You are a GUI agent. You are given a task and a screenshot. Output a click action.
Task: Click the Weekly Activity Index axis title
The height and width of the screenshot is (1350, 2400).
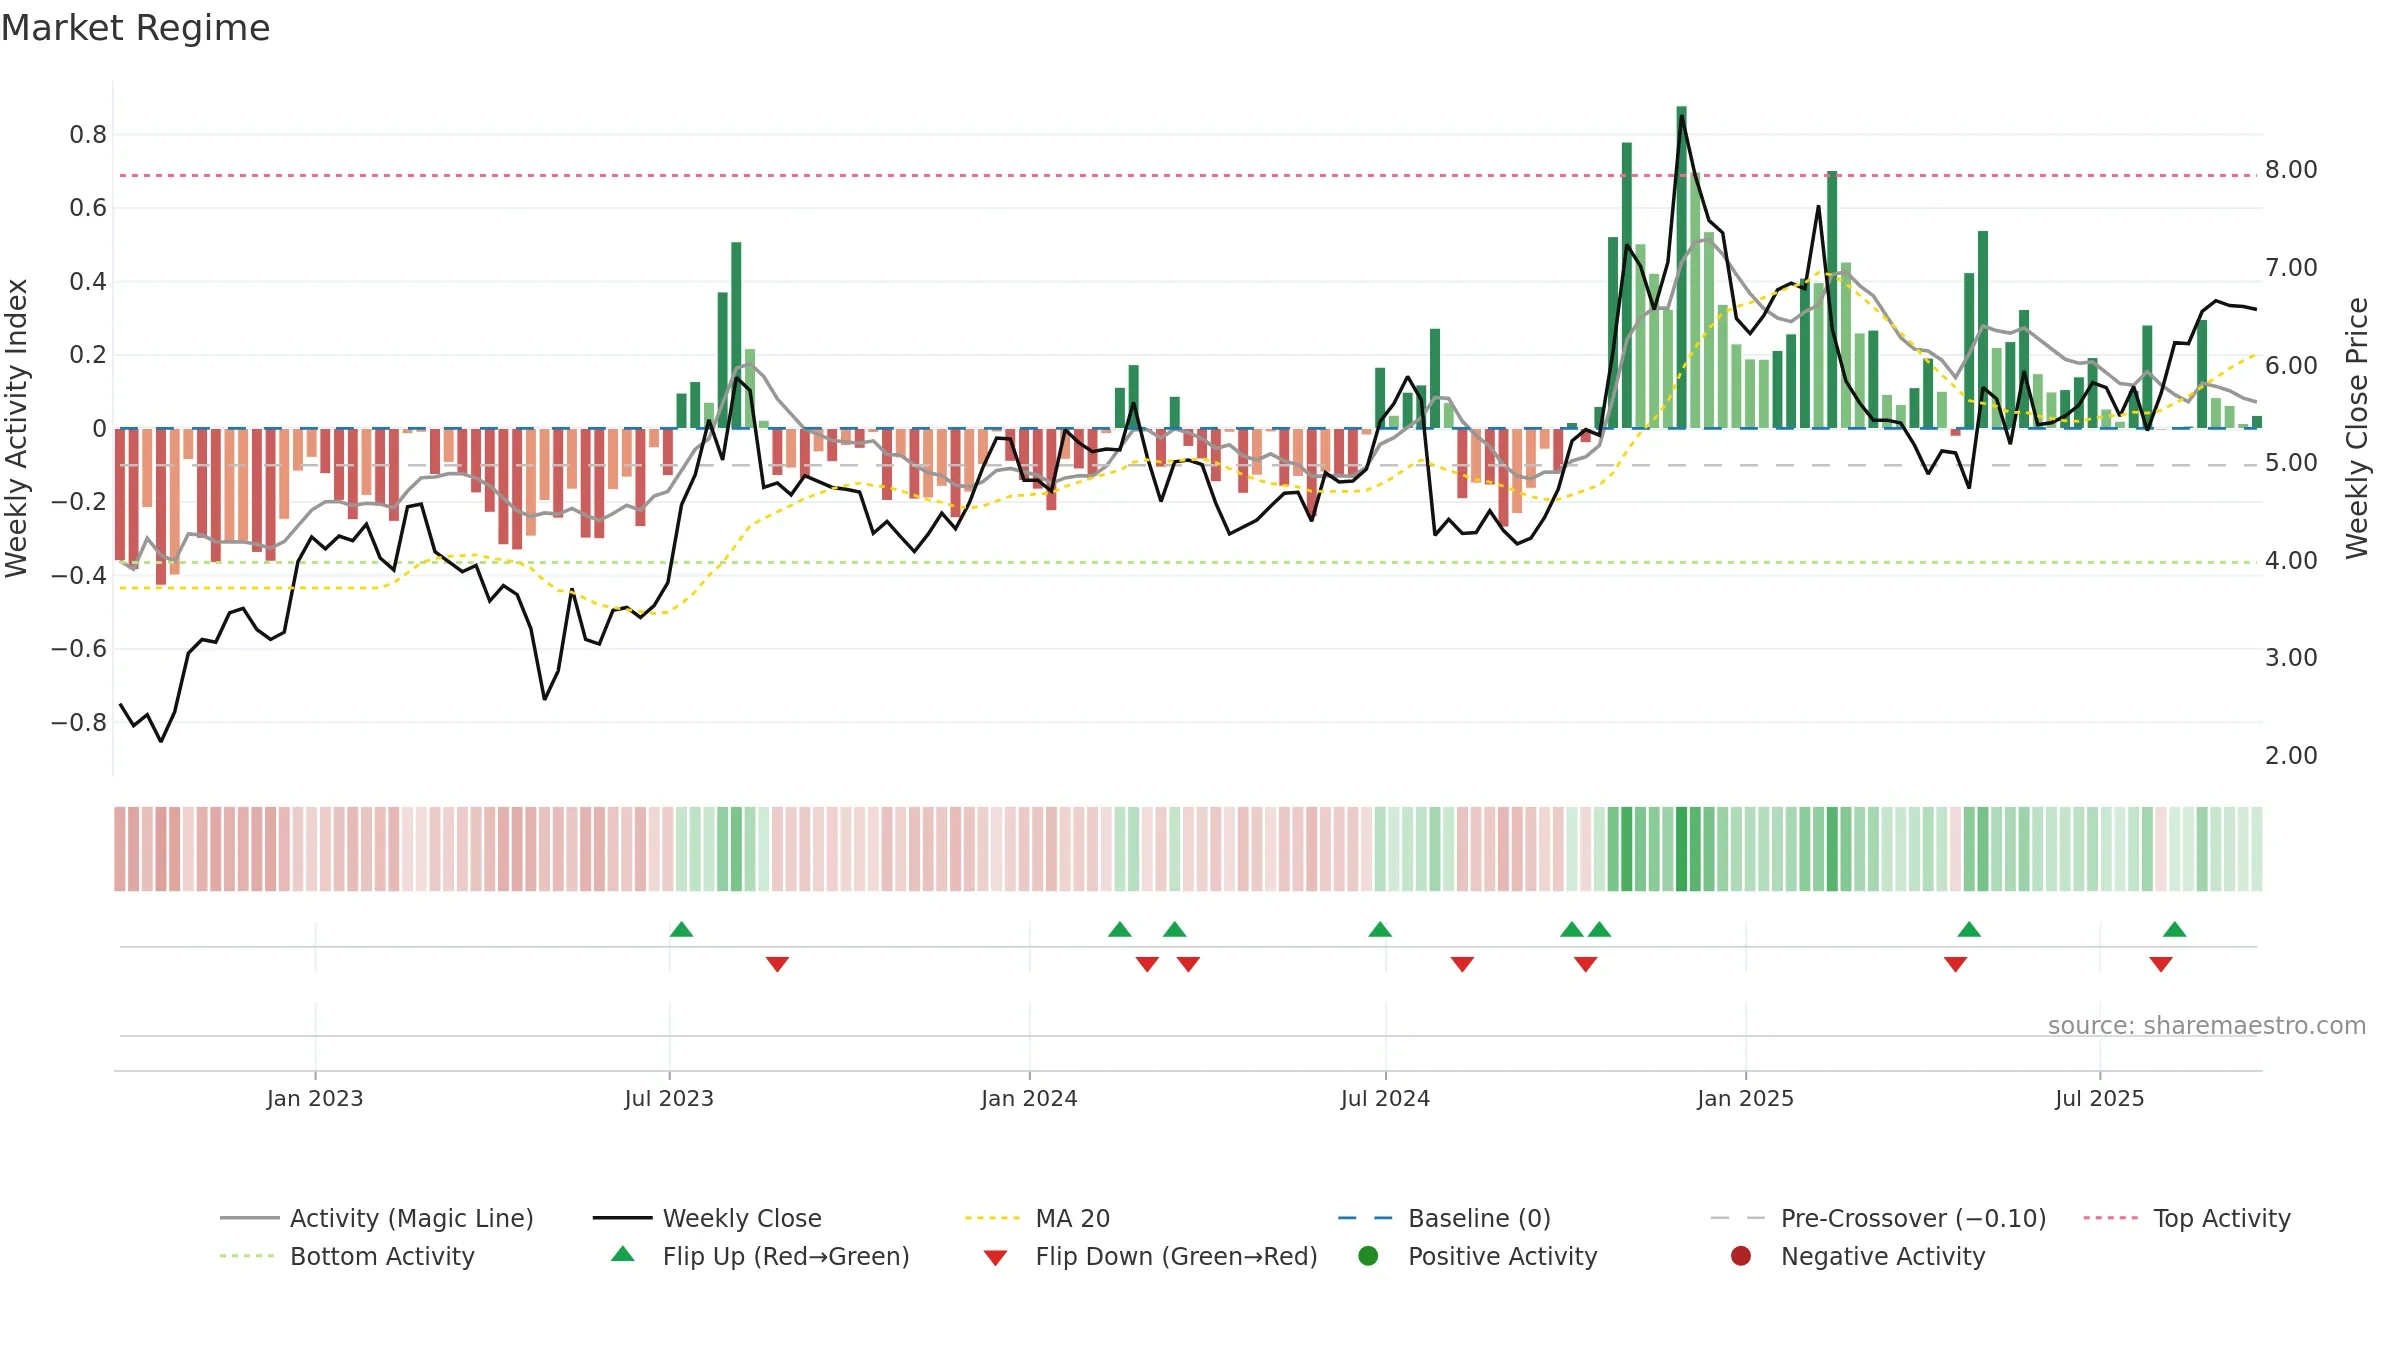click(16, 428)
